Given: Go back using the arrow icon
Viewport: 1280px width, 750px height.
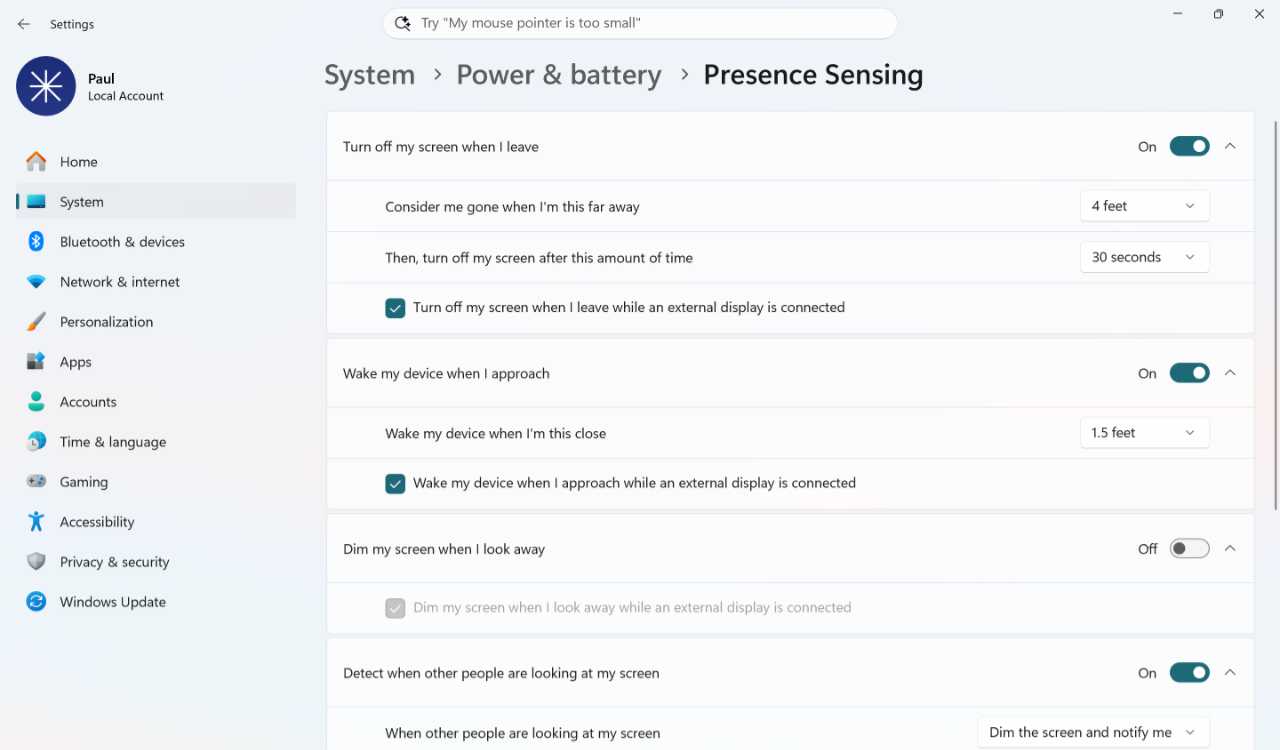Looking at the screenshot, I should click(x=24, y=24).
